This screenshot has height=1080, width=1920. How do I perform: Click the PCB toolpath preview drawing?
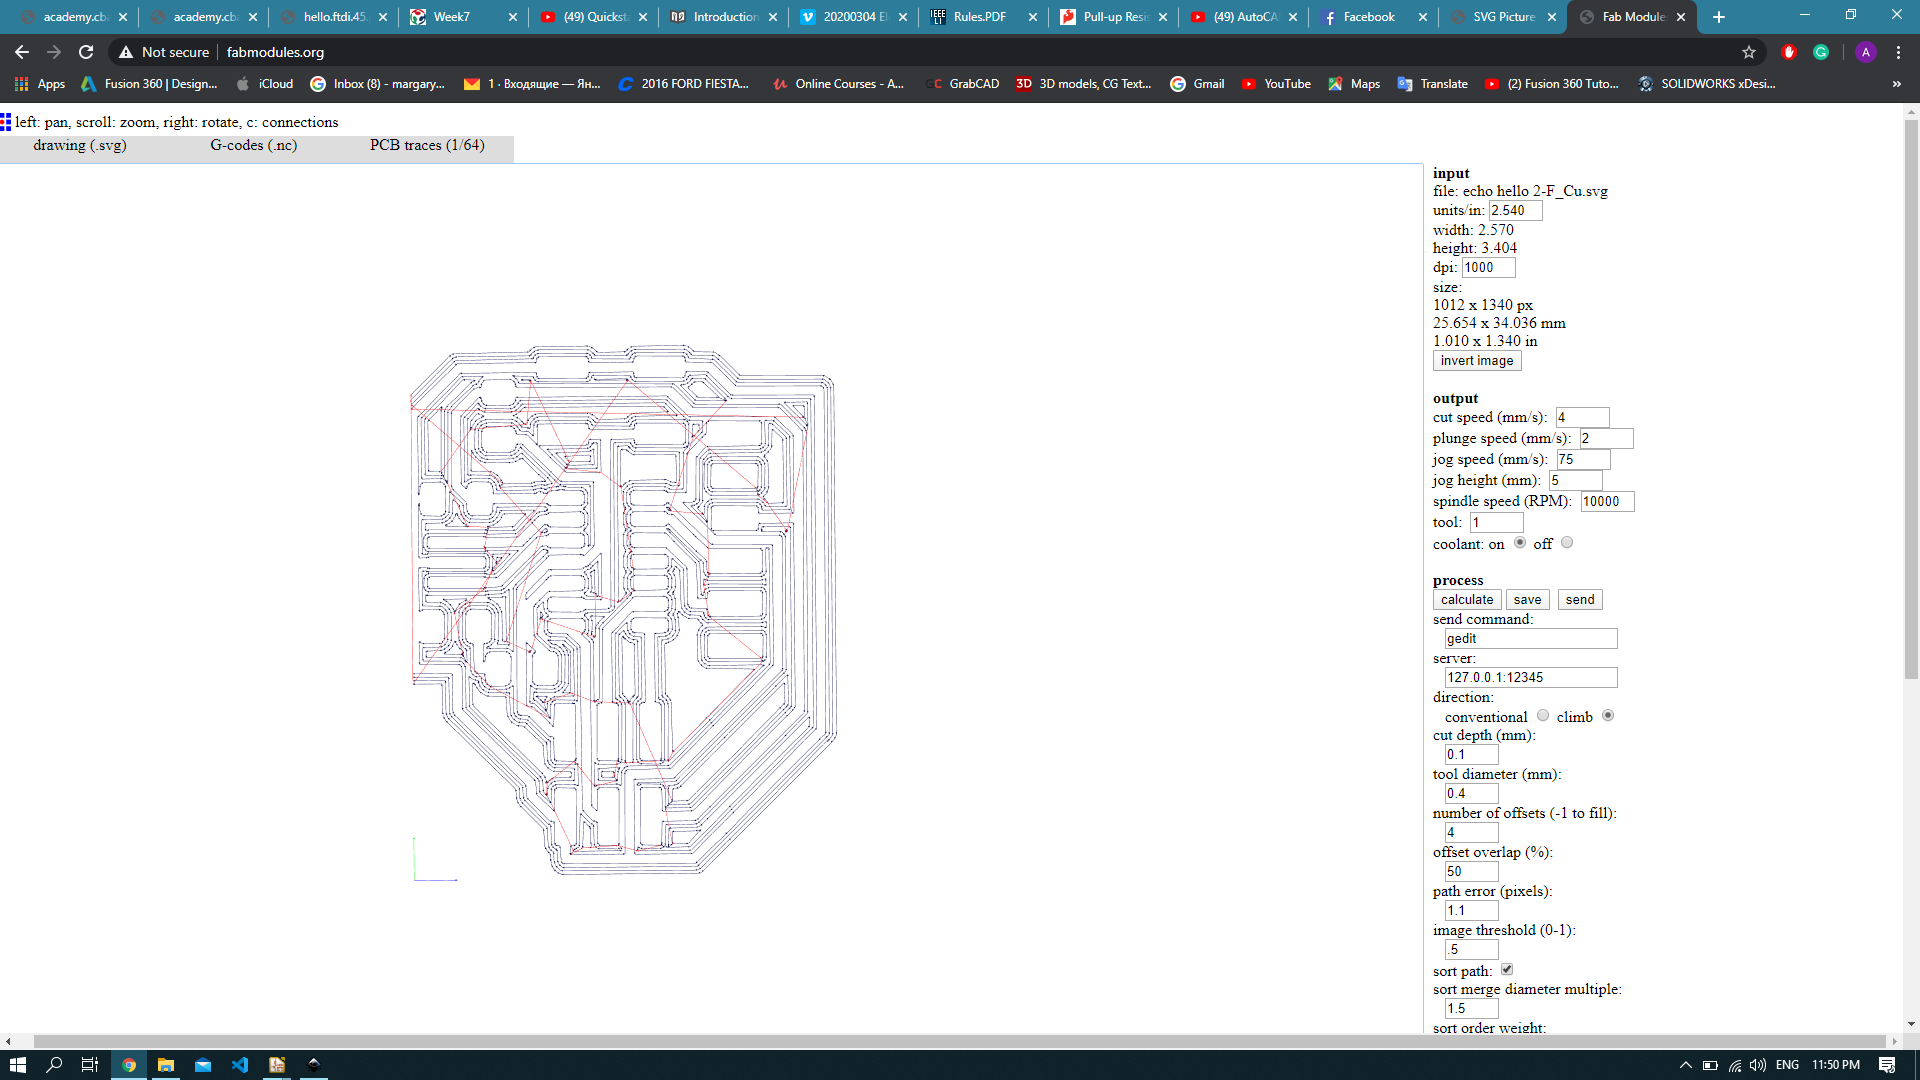[x=623, y=610]
